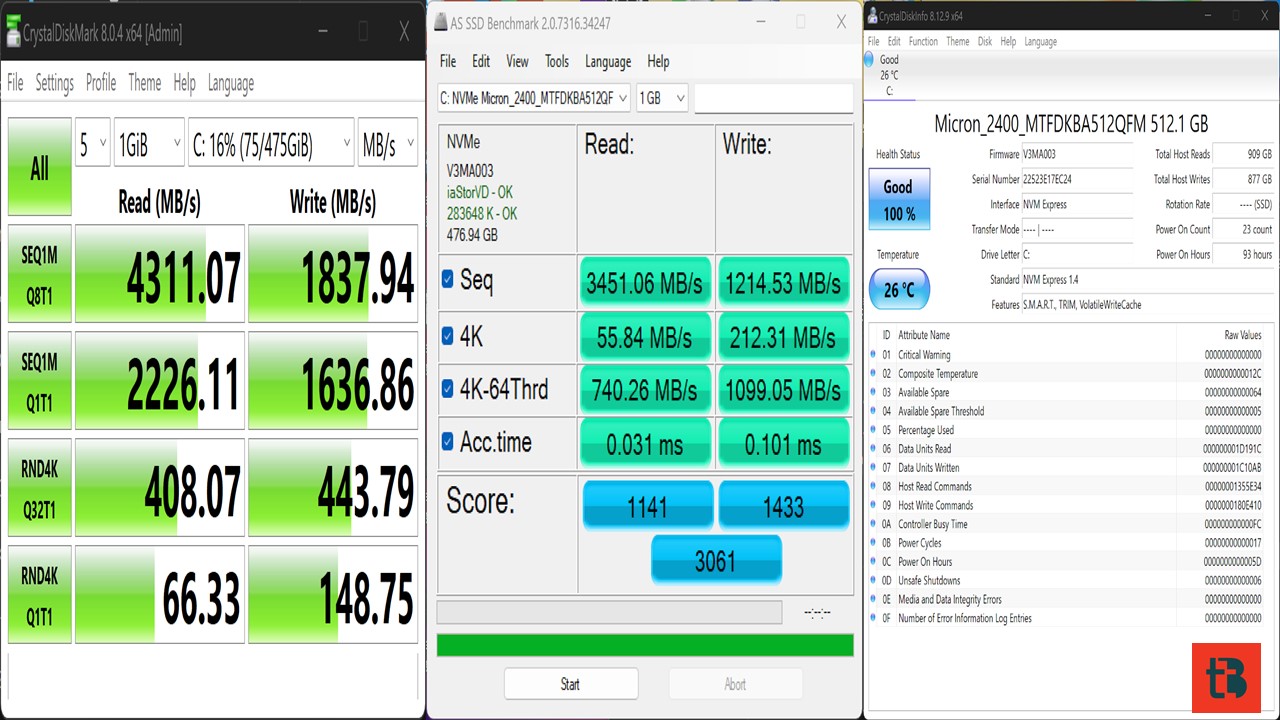Viewport: 1280px width, 720px height.
Task: Open the Theme menu in CrystalDiskMark
Action: (x=145, y=83)
